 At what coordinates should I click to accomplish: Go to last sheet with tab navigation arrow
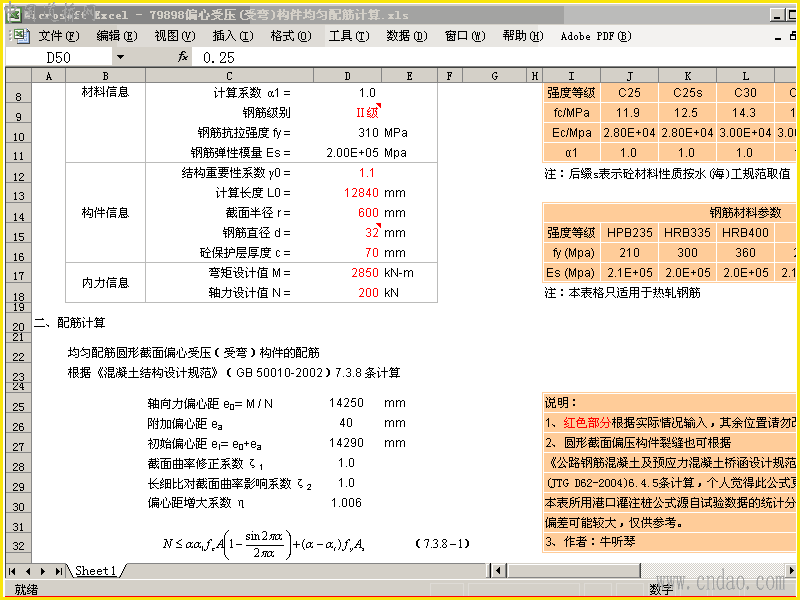coord(59,571)
